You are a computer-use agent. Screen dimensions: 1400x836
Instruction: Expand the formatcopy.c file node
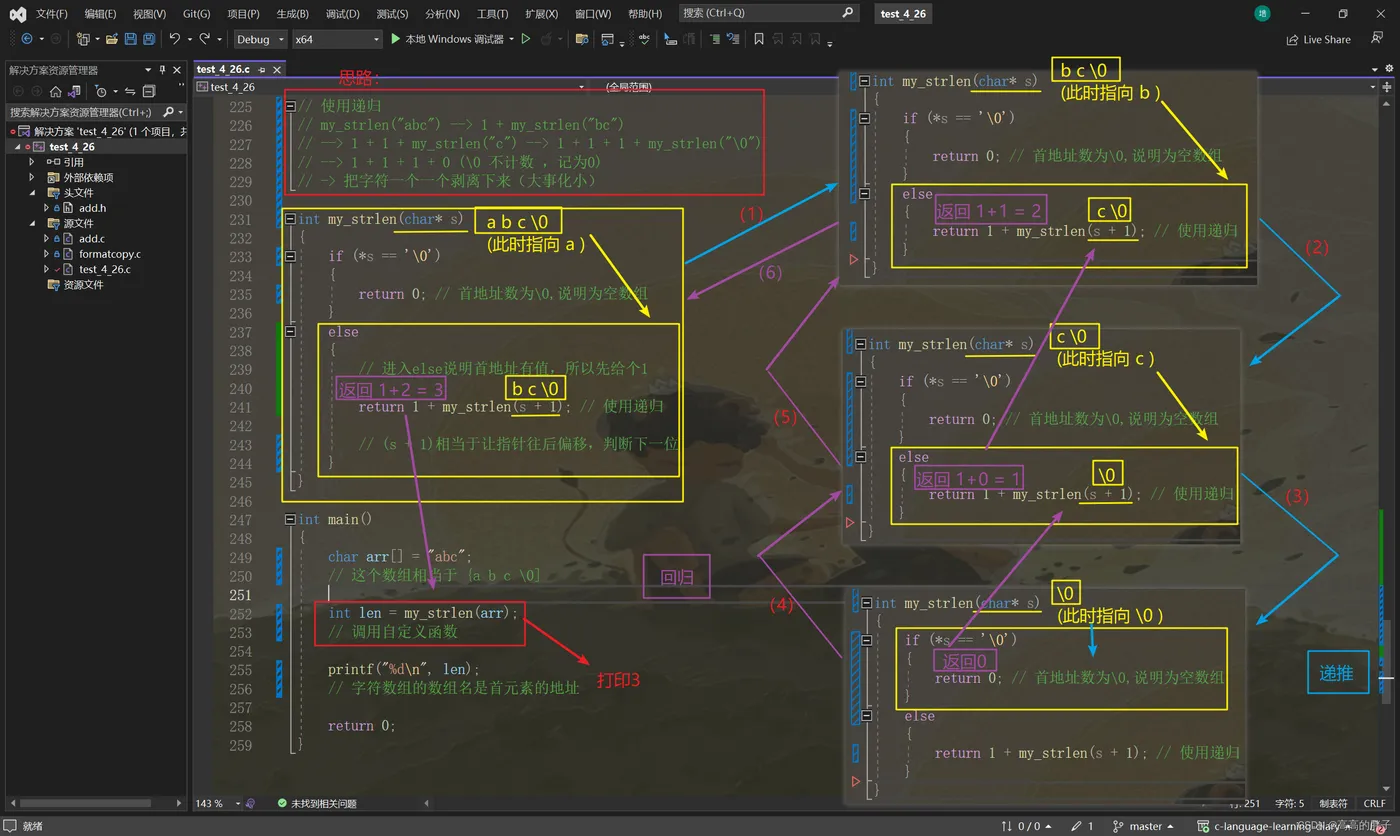(46, 254)
